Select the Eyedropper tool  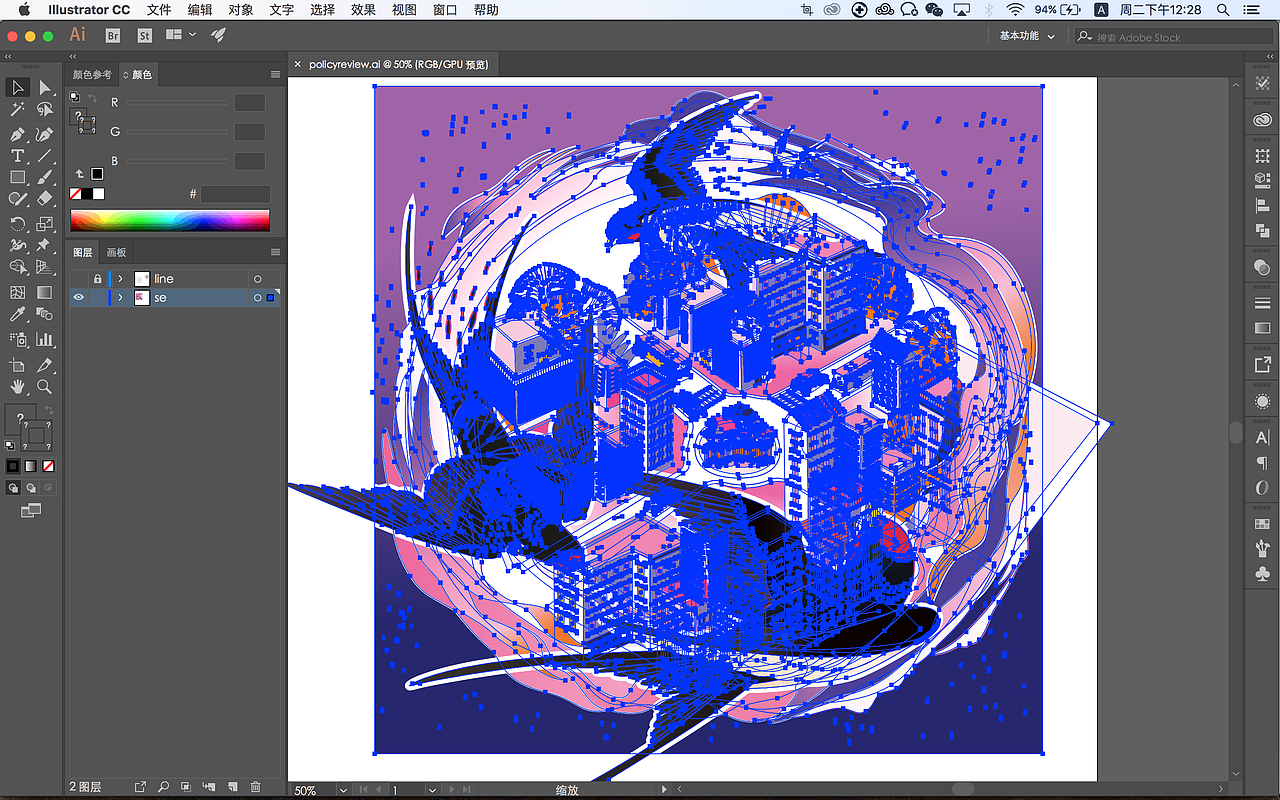pos(17,315)
